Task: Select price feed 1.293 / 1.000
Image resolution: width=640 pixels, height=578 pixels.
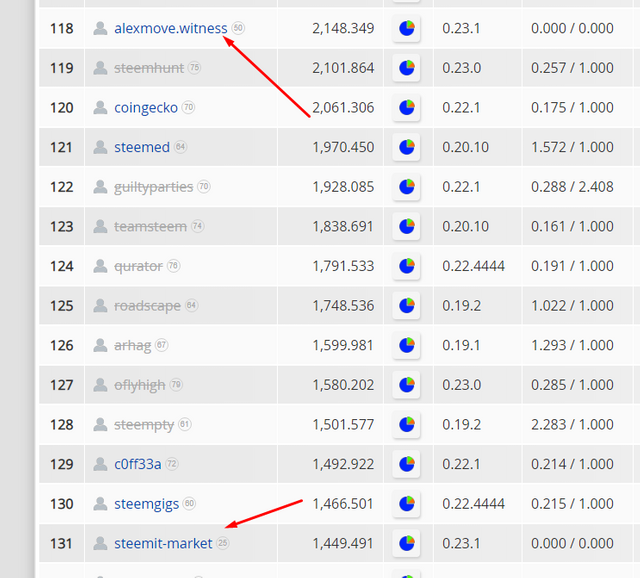Action: click(x=572, y=345)
